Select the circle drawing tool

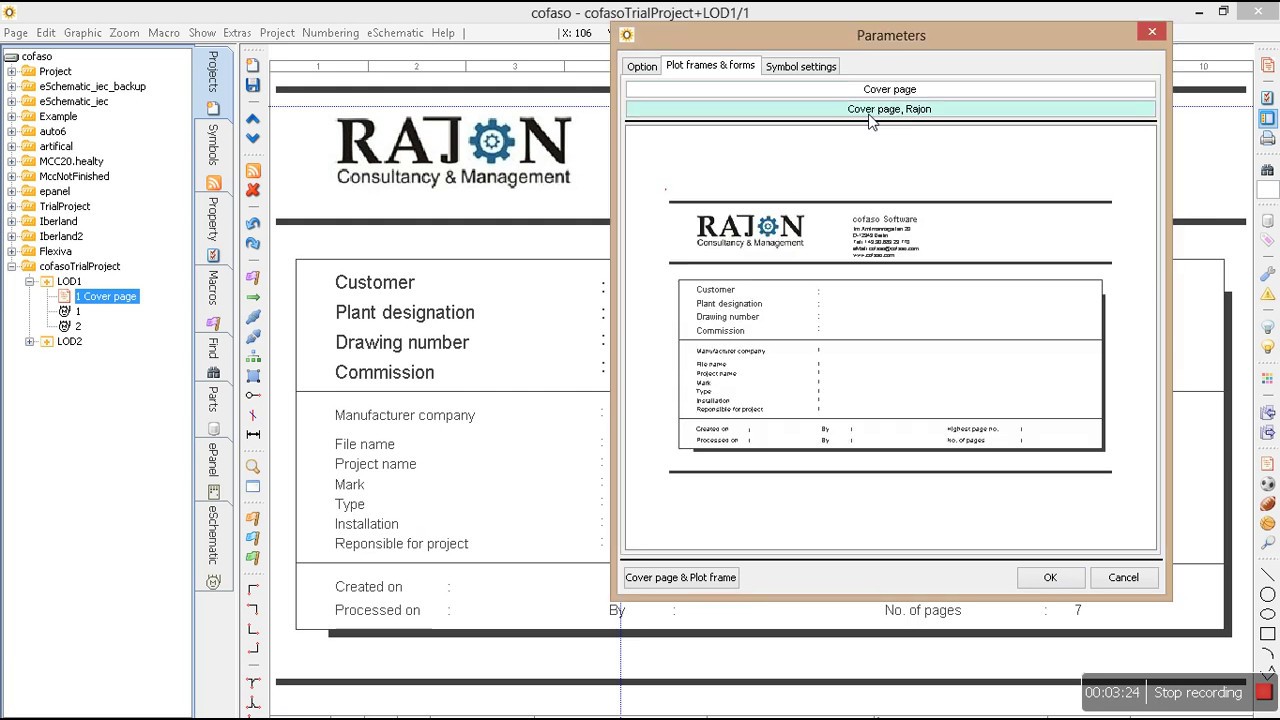point(1268,595)
